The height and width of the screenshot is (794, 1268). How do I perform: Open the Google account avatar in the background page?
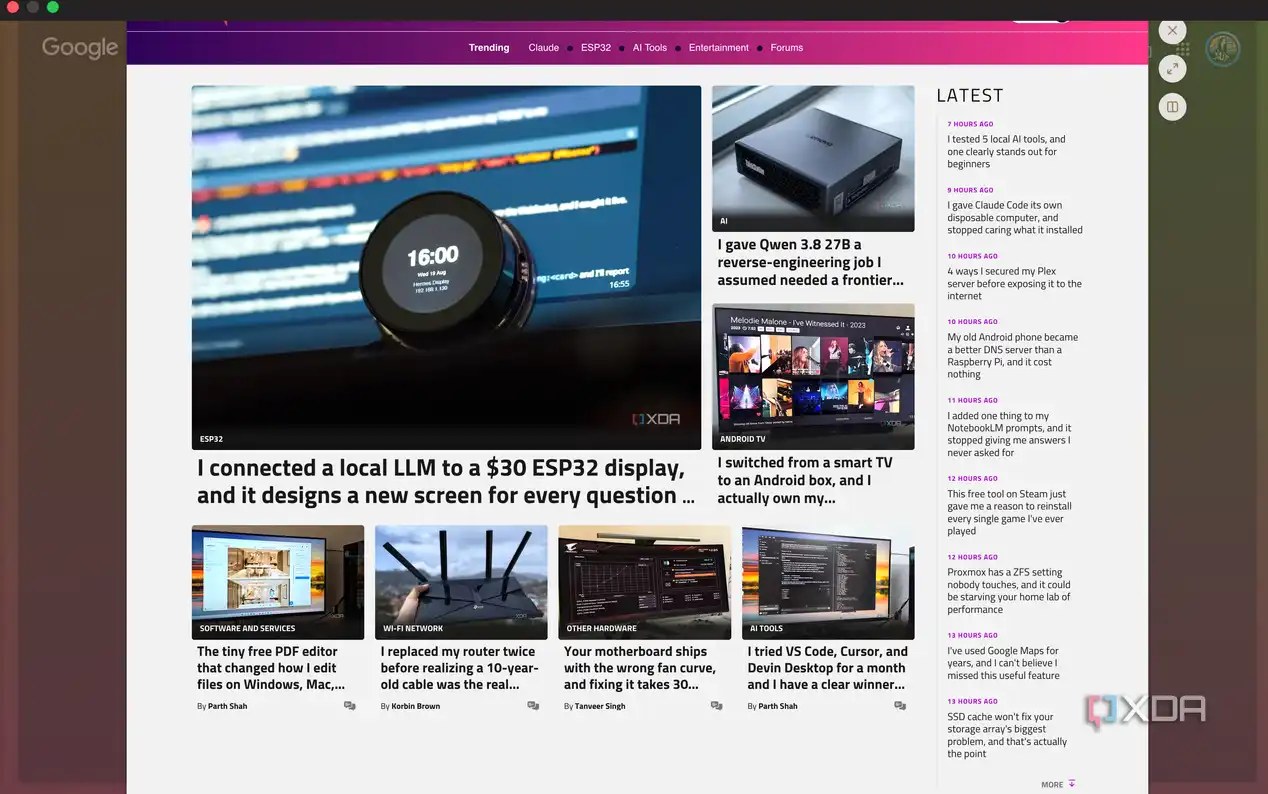(1222, 49)
